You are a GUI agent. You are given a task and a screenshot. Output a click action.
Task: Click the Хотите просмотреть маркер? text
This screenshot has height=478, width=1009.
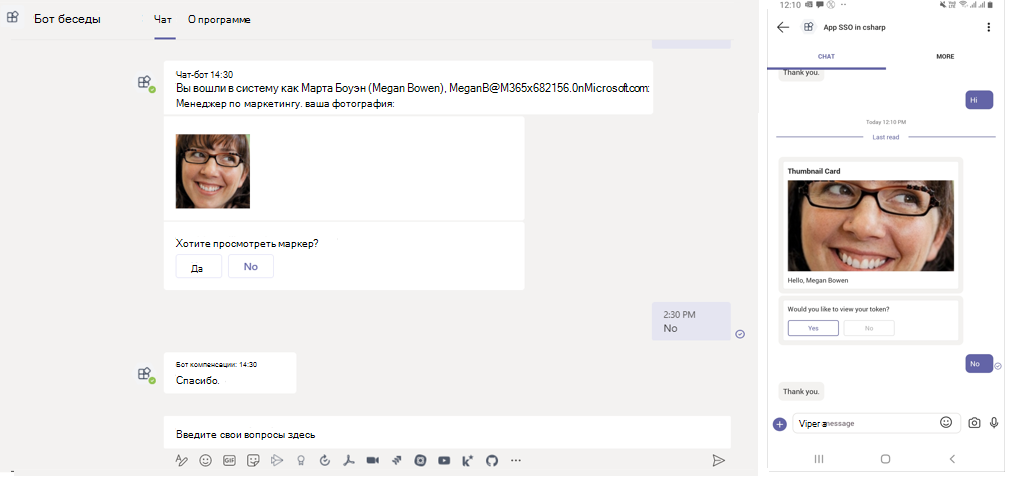point(248,244)
